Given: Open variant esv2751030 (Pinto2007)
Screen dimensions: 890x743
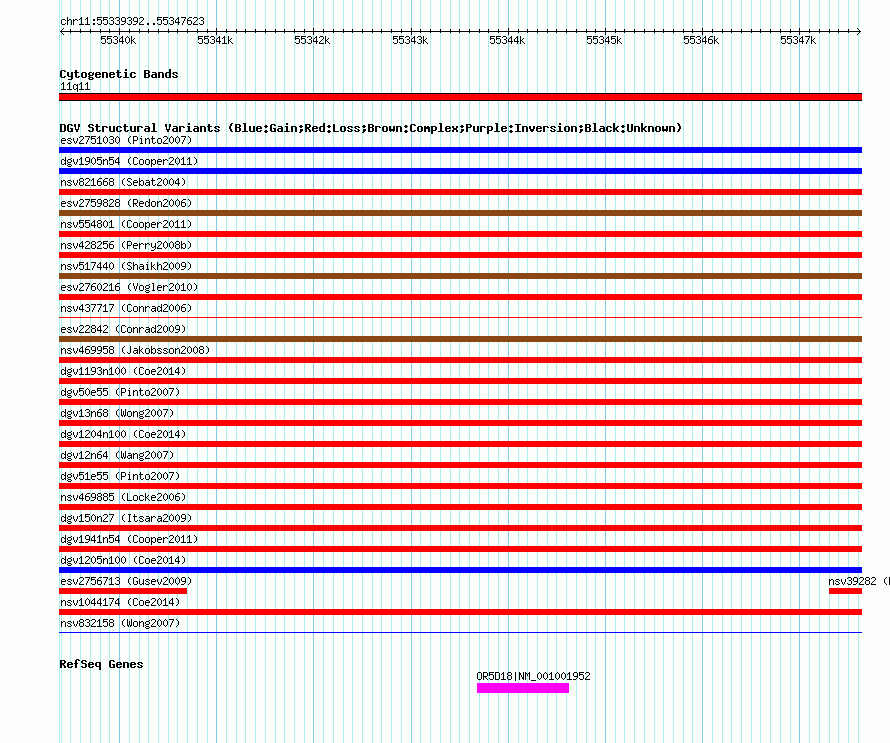Looking at the screenshot, I should [126, 140].
